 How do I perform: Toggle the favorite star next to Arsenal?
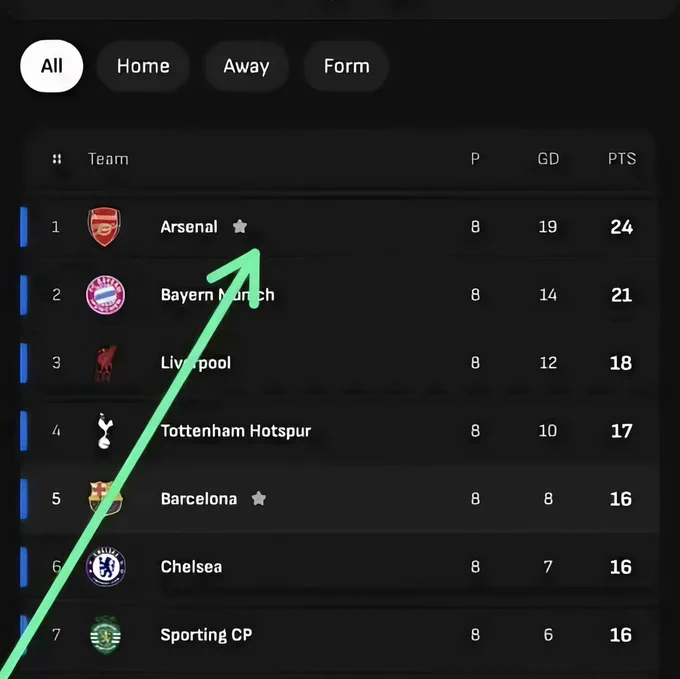point(240,226)
